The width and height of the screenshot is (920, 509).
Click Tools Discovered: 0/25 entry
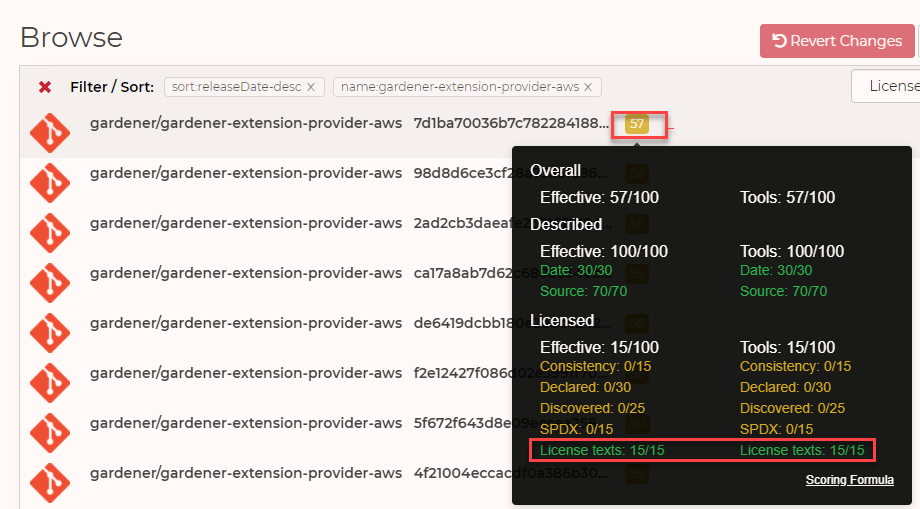792,408
